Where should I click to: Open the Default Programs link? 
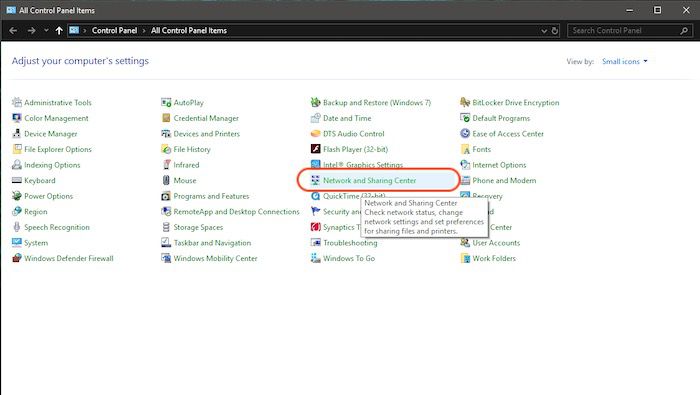point(501,118)
